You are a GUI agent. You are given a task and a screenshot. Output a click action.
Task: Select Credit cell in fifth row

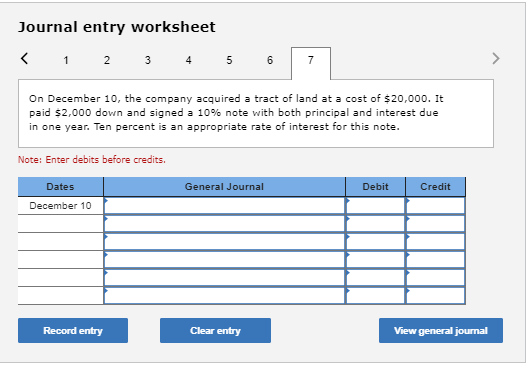[x=436, y=278]
